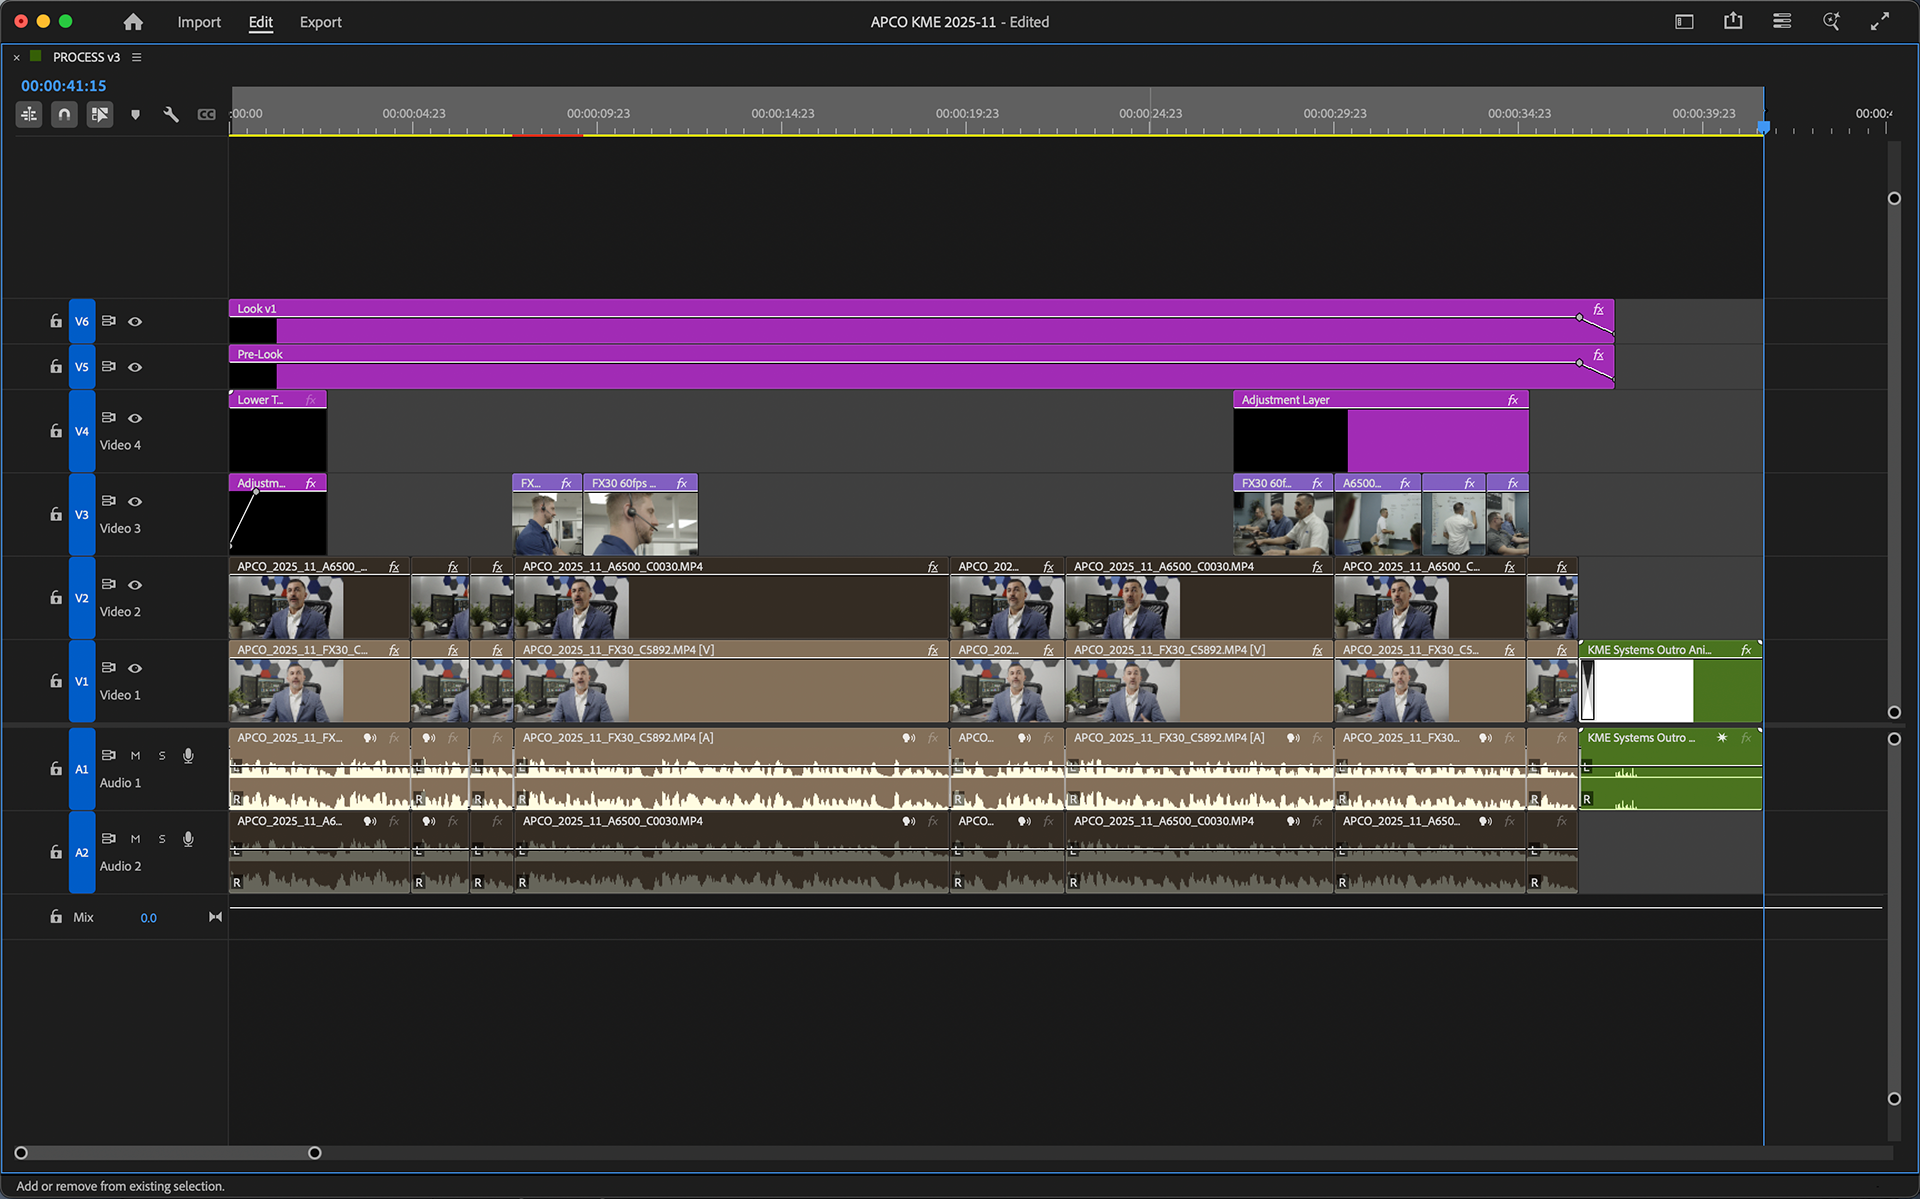Image resolution: width=1920 pixels, height=1199 pixels.
Task: Solo the Audio 1 track
Action: pyautogui.click(x=161, y=756)
